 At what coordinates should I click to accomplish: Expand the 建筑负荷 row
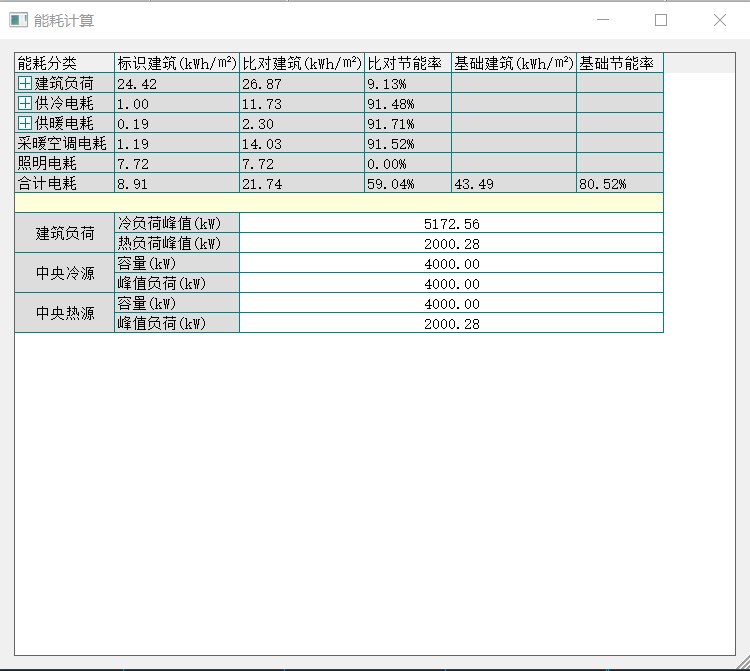25,84
